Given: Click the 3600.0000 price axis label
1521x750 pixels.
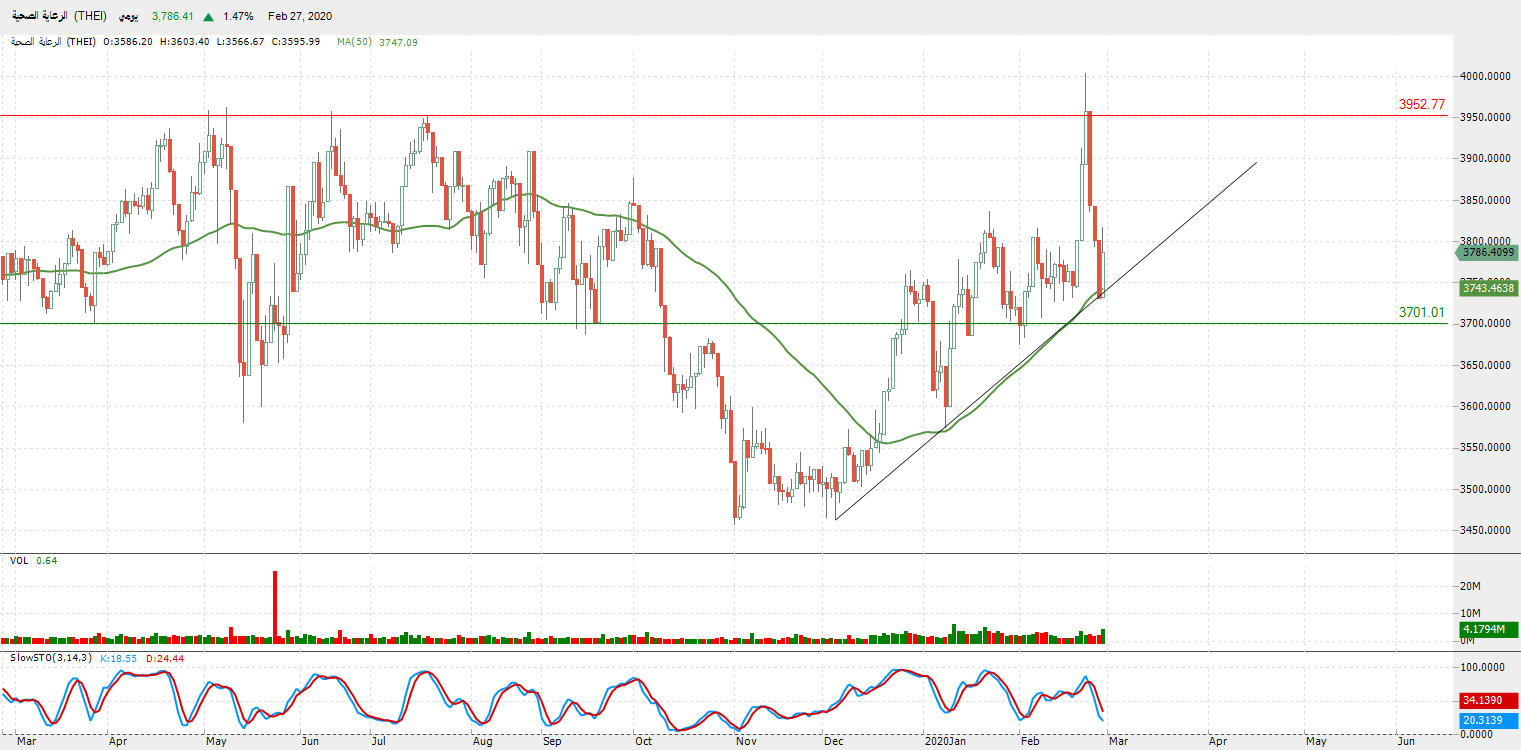Looking at the screenshot, I should click(1485, 407).
